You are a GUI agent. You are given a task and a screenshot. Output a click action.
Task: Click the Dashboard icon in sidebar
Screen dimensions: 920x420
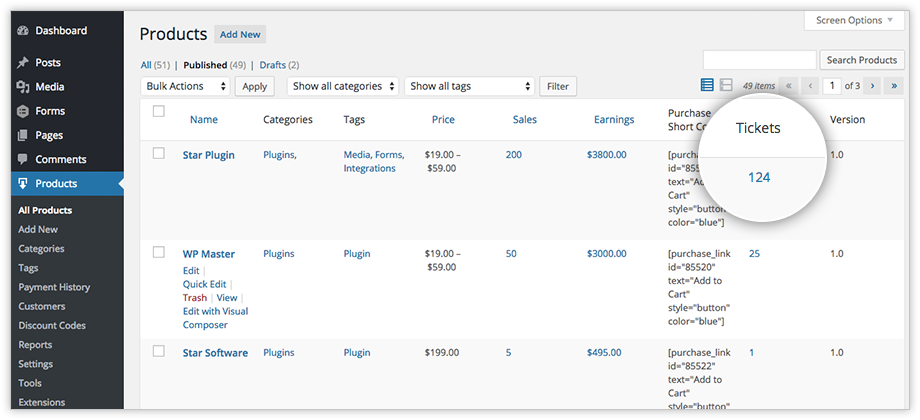point(22,31)
